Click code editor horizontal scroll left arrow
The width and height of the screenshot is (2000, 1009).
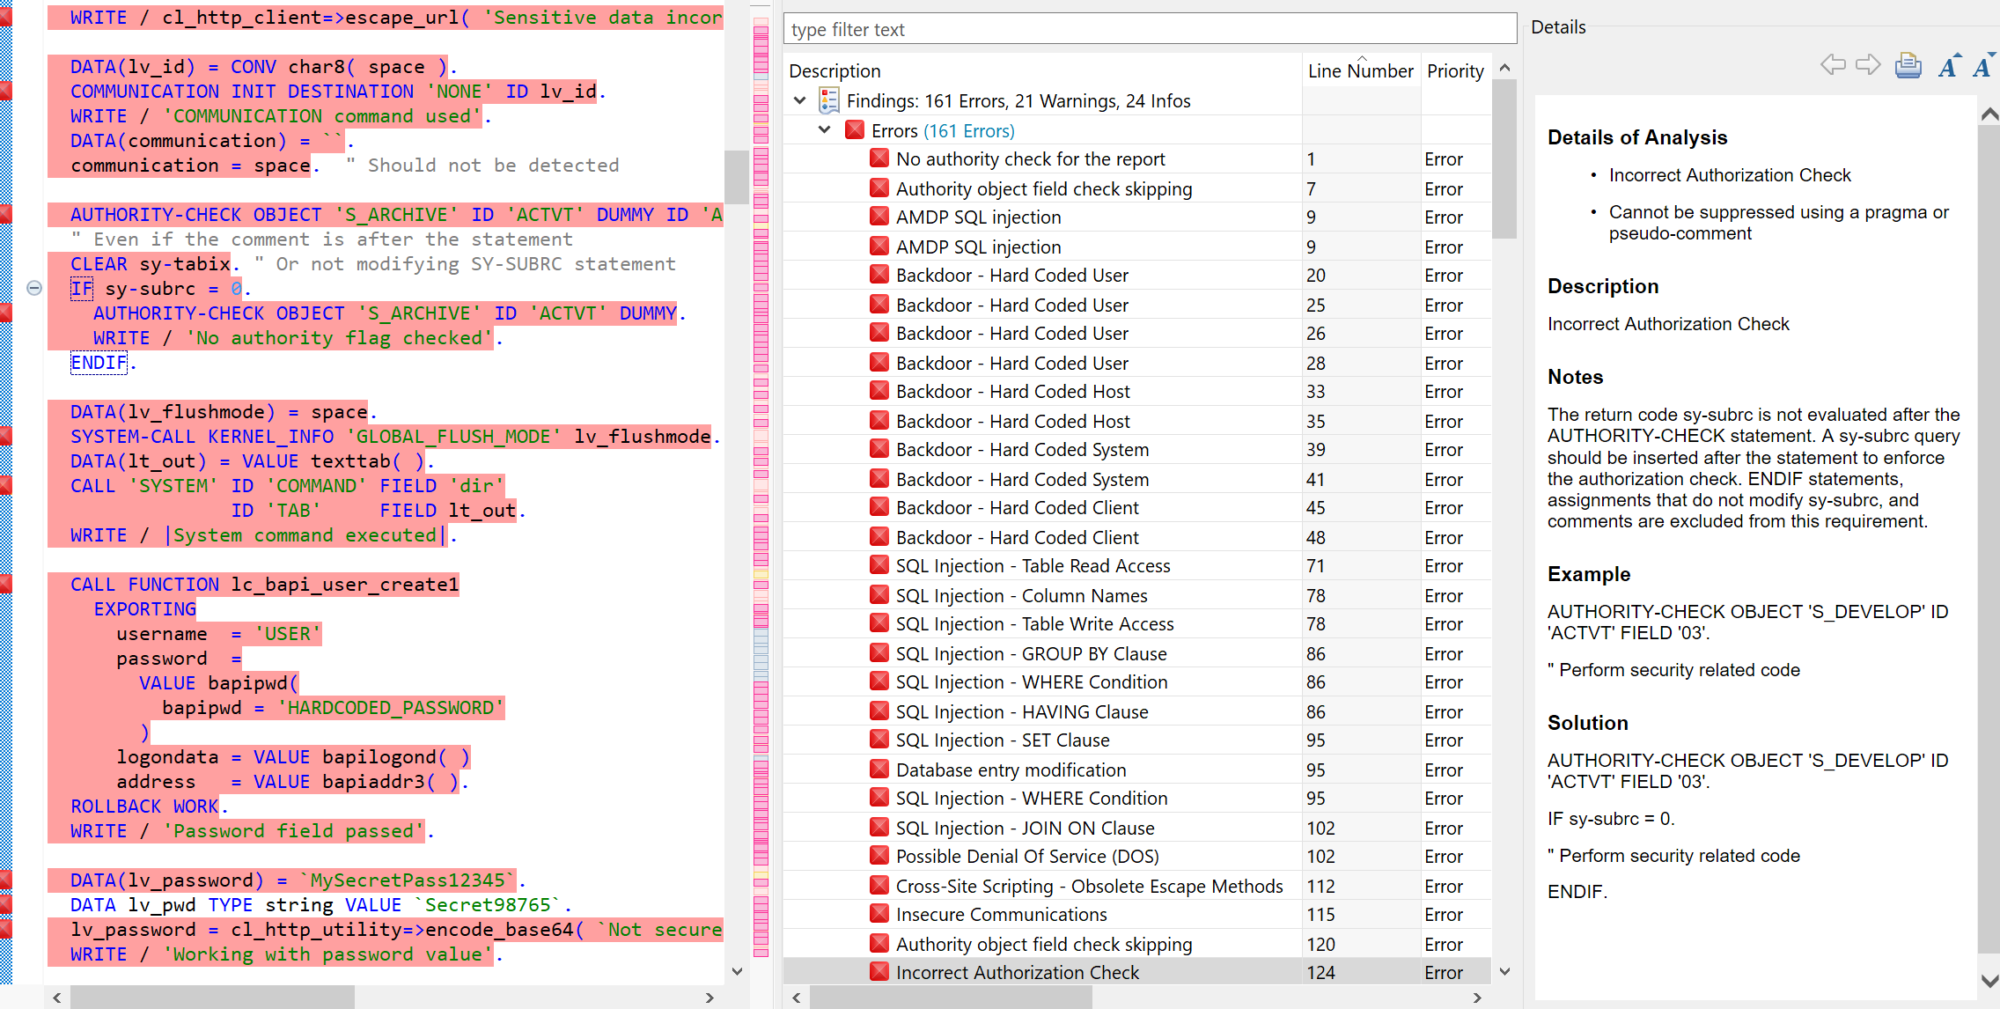[x=57, y=997]
